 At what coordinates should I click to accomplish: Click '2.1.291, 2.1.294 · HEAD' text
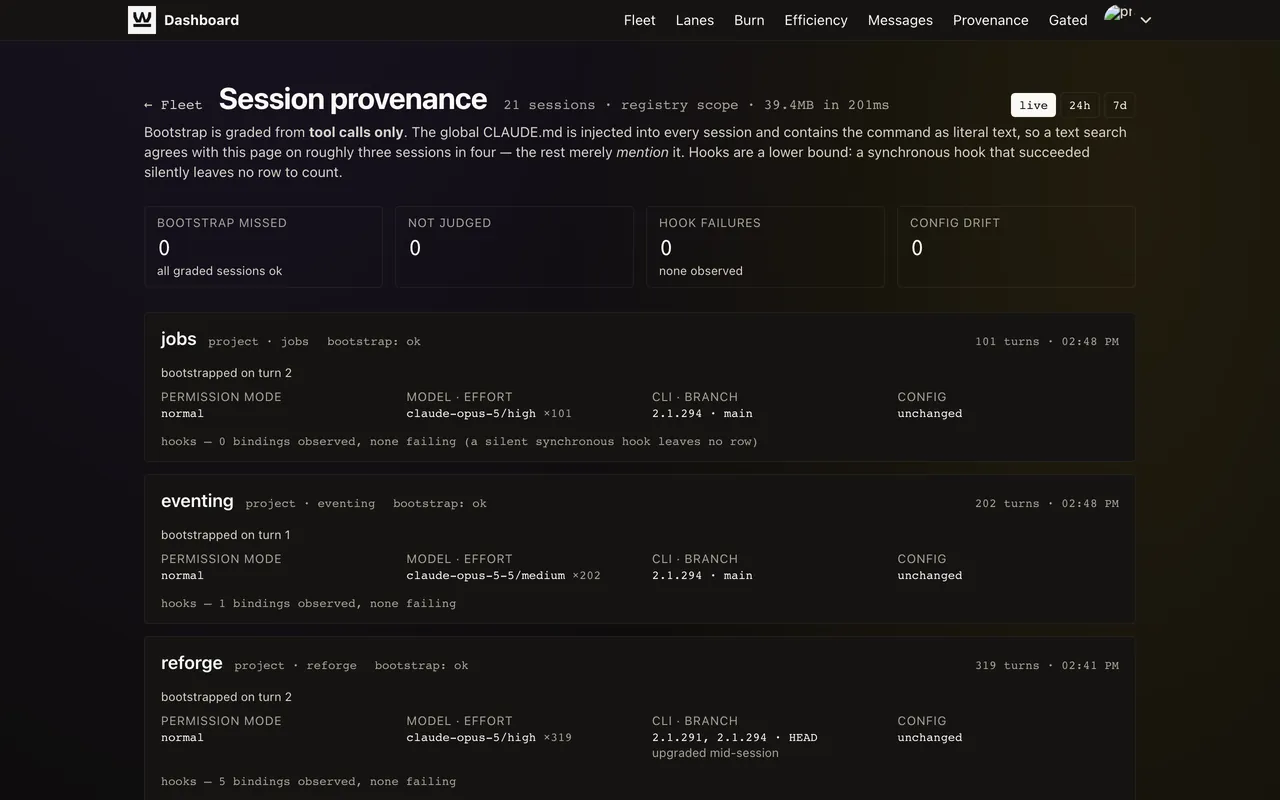(735, 737)
